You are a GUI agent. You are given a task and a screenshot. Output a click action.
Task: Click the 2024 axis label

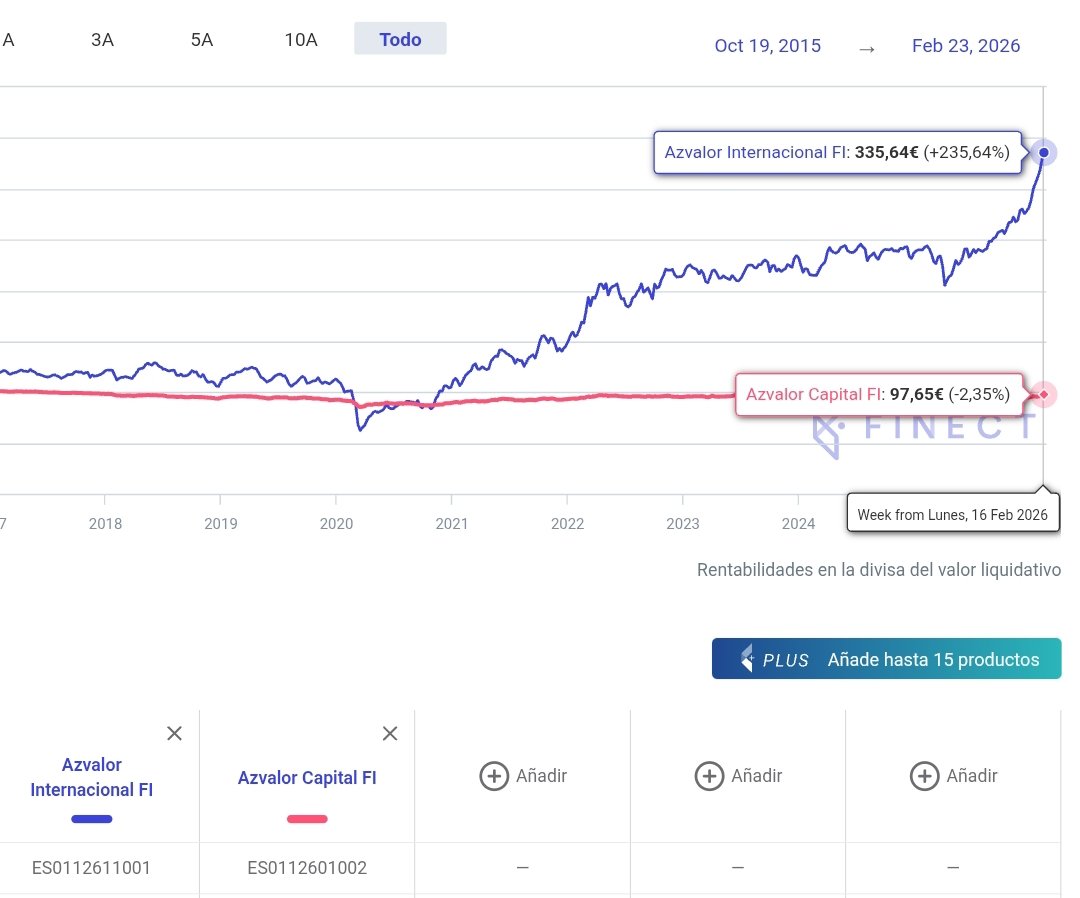pyautogui.click(x=798, y=523)
